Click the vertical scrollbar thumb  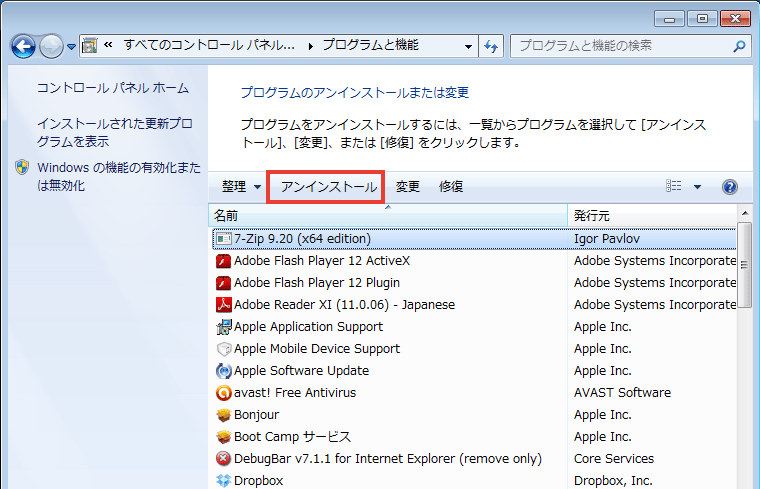click(x=744, y=265)
